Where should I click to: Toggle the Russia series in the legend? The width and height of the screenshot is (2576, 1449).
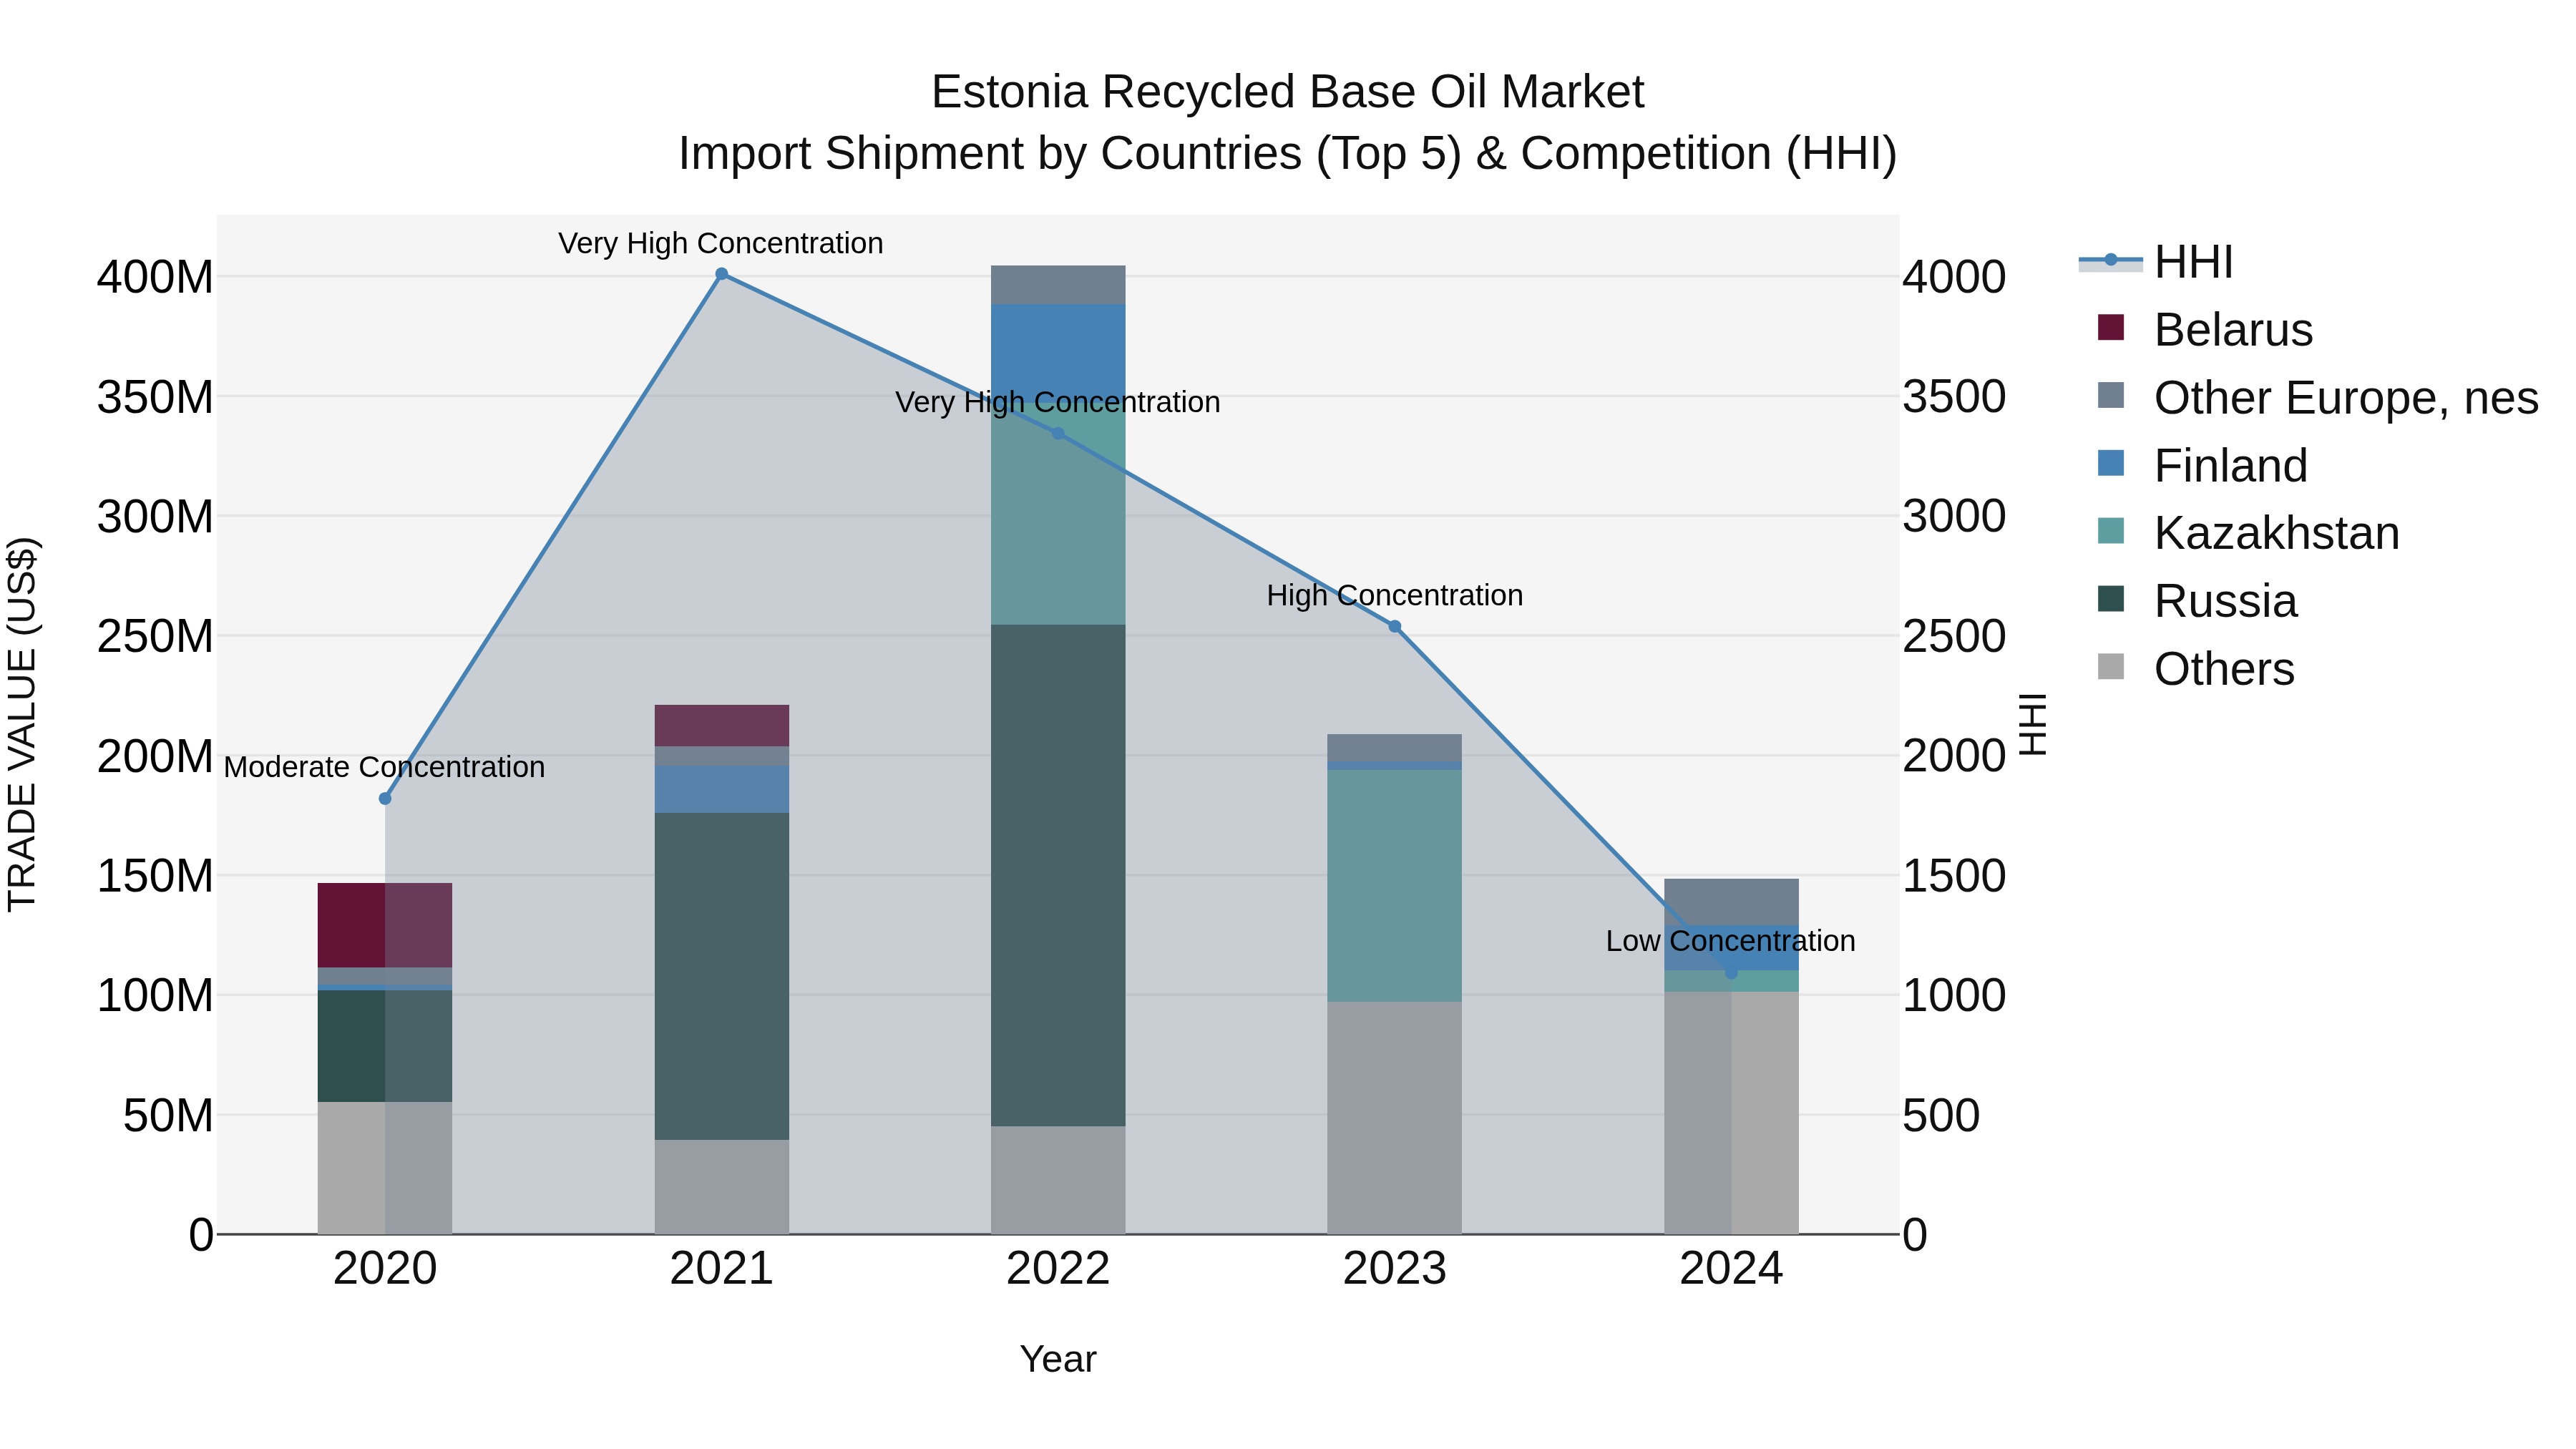pyautogui.click(x=2197, y=601)
